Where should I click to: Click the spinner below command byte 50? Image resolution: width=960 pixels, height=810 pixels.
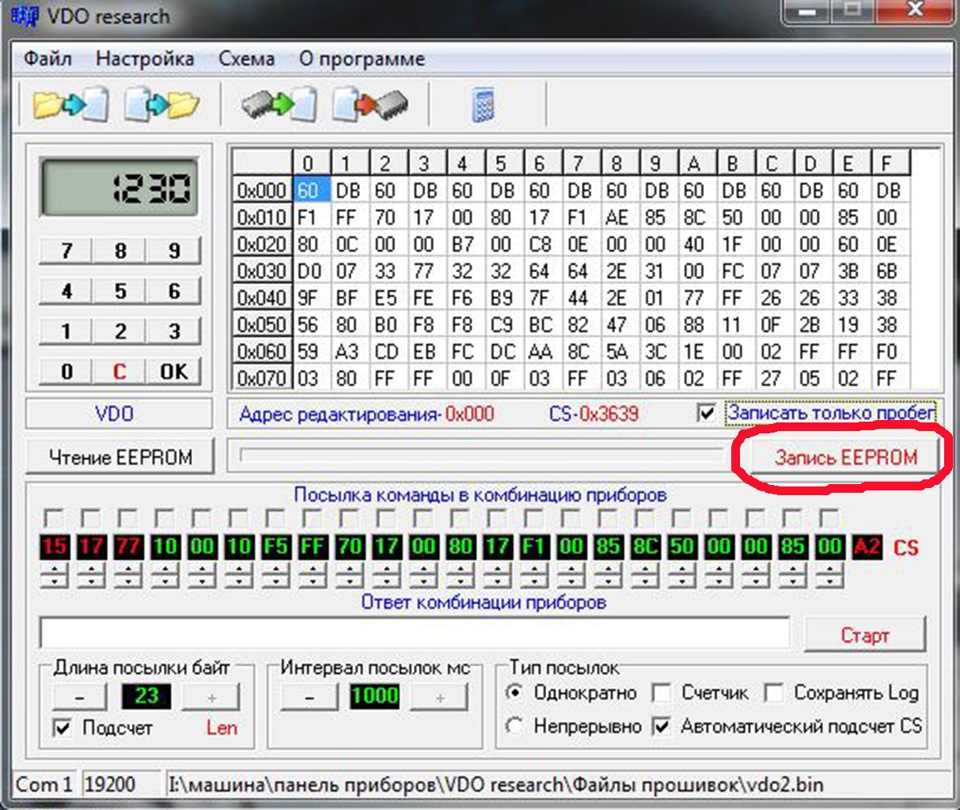click(x=681, y=576)
